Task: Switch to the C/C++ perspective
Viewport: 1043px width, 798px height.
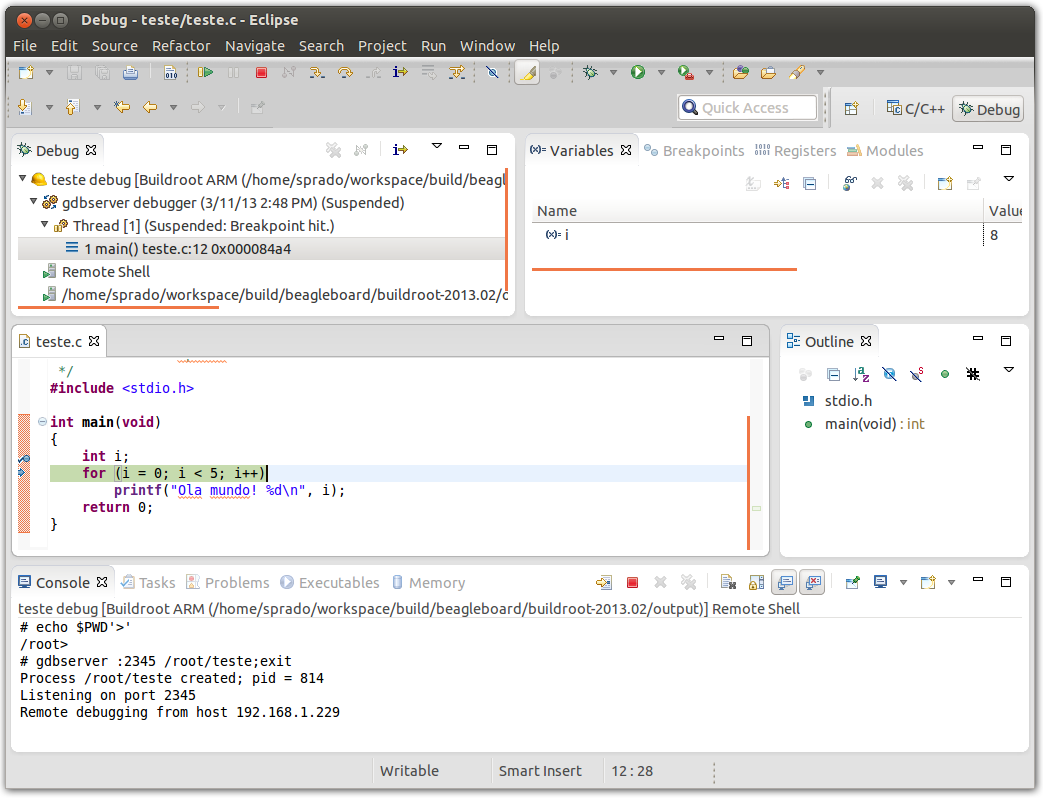Action: [x=915, y=109]
